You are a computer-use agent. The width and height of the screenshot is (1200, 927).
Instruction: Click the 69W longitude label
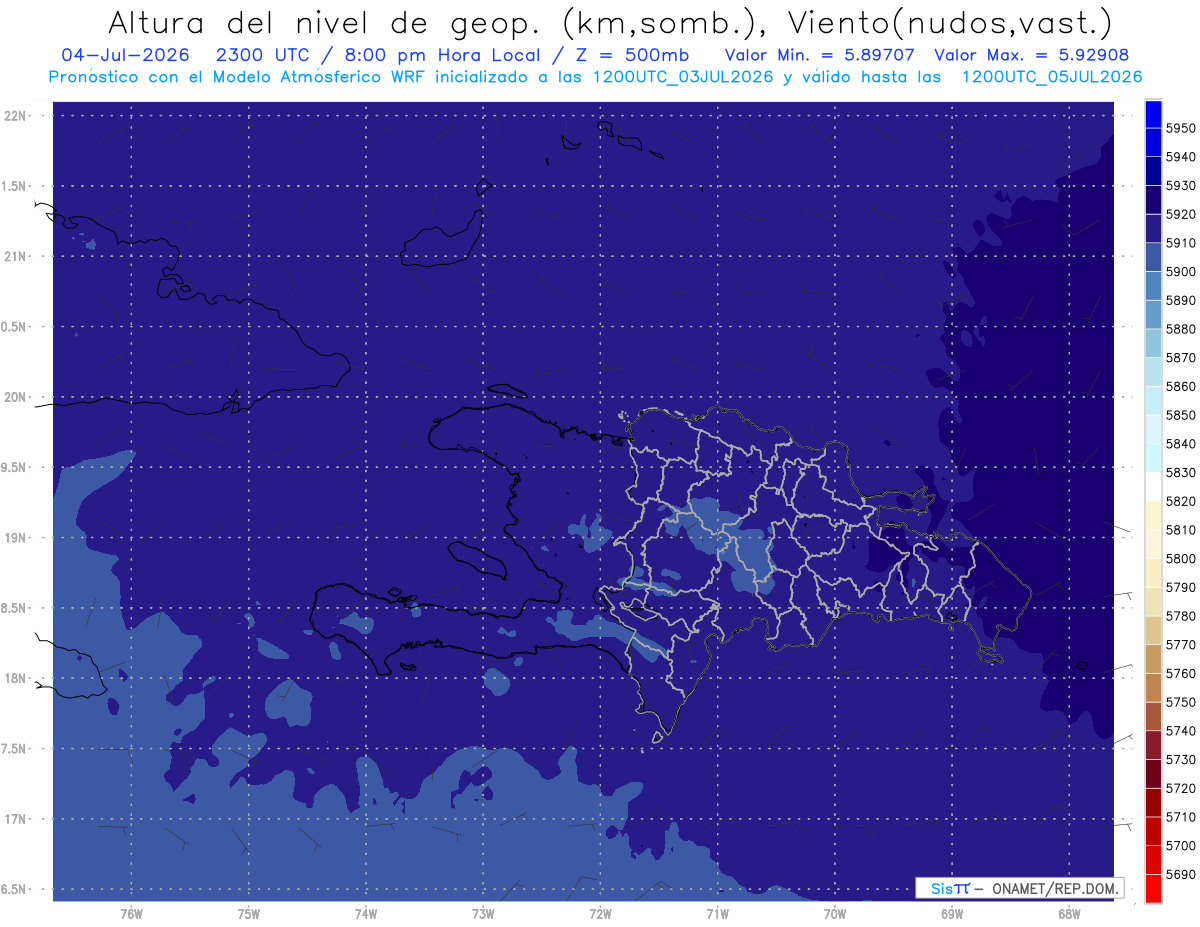point(952,914)
